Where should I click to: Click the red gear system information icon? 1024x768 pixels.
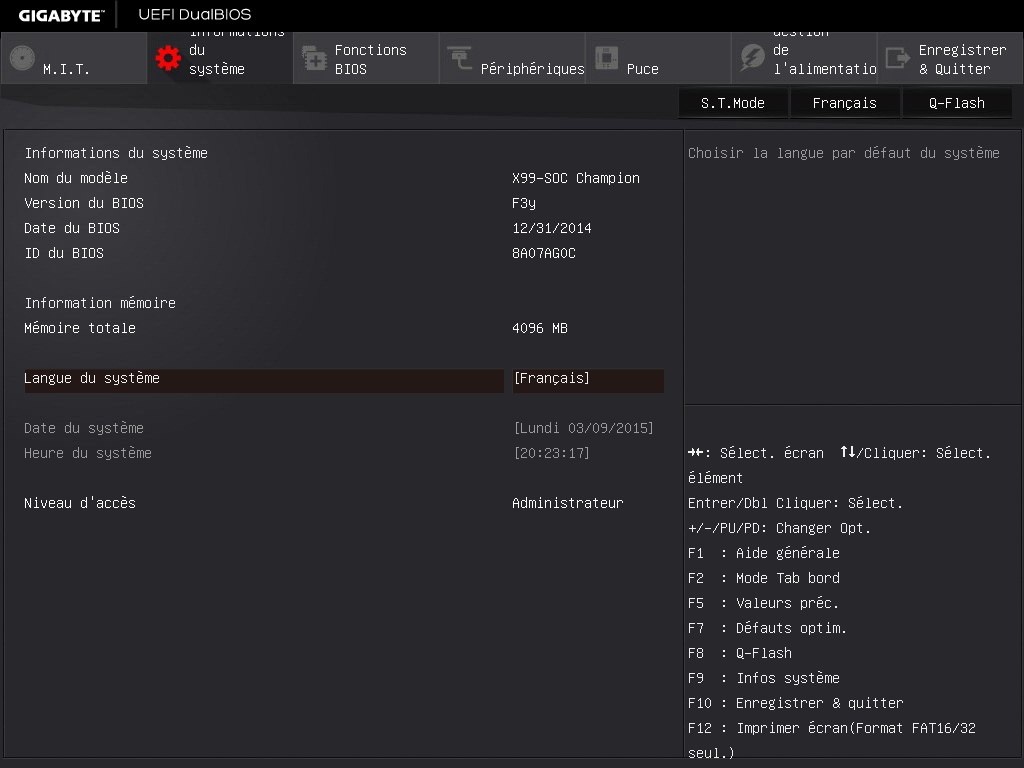tap(168, 58)
